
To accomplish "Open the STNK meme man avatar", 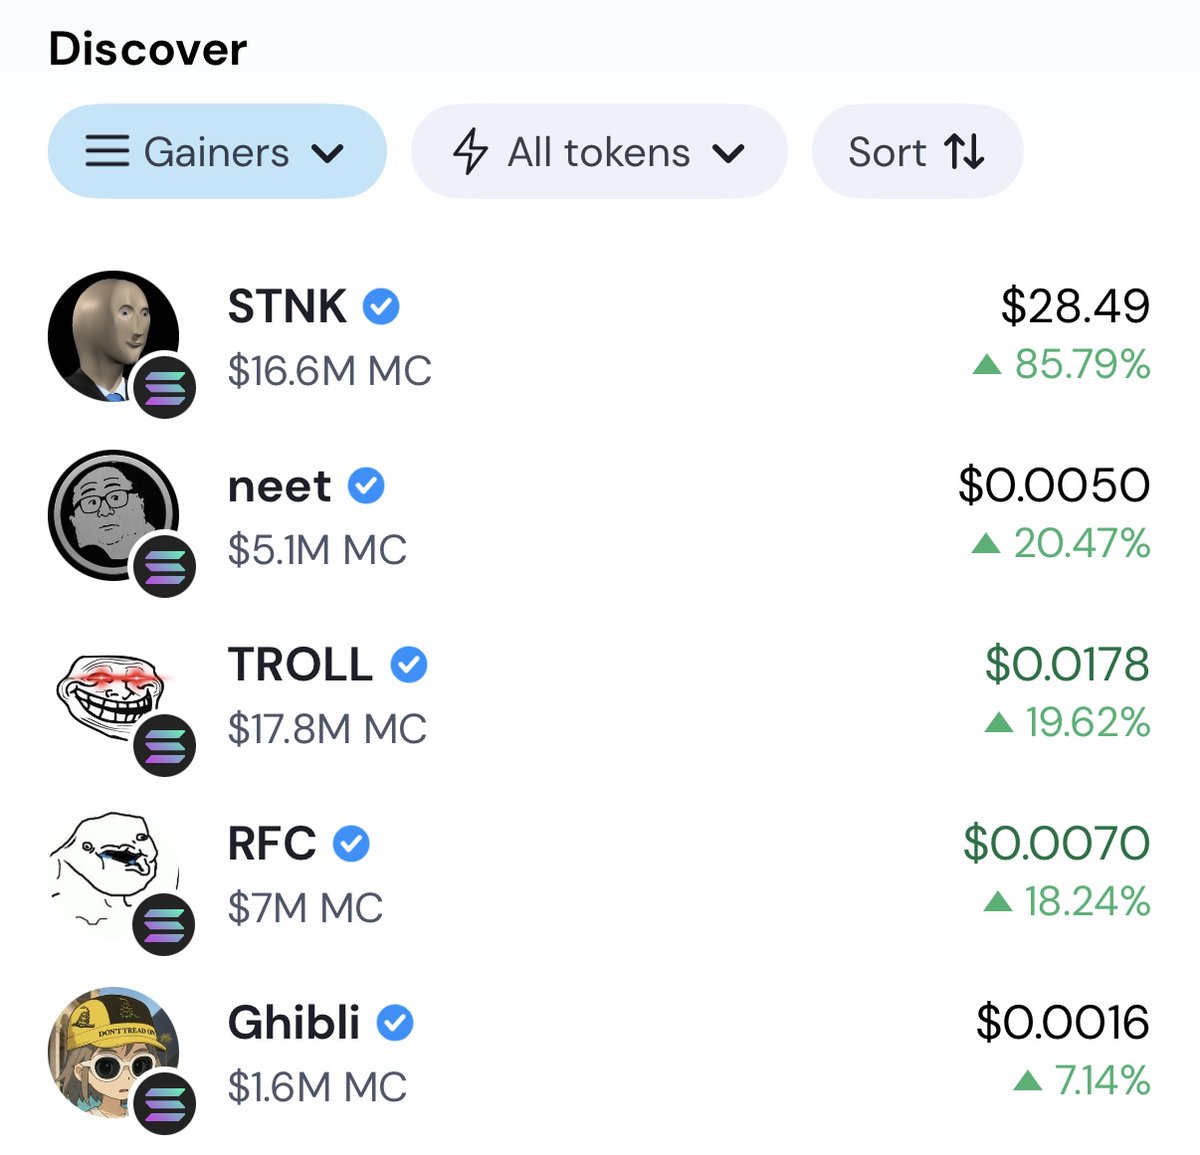I will pyautogui.click(x=113, y=336).
